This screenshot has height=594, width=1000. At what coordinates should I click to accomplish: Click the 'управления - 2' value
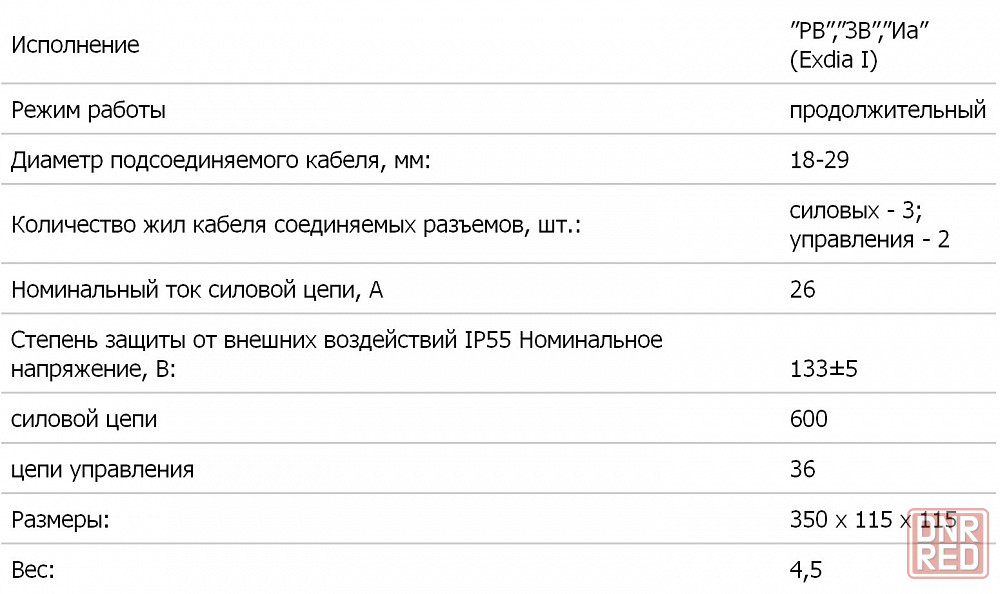869,240
